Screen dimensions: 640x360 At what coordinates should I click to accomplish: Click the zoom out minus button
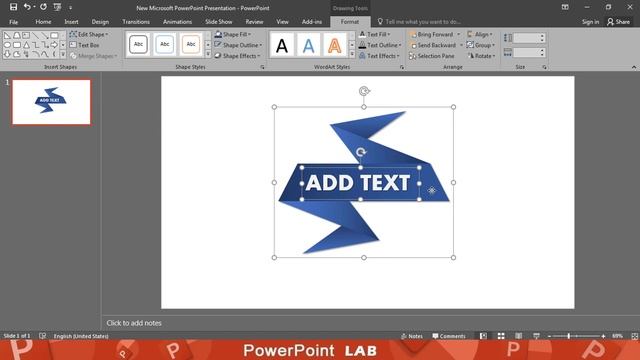[x=549, y=336]
